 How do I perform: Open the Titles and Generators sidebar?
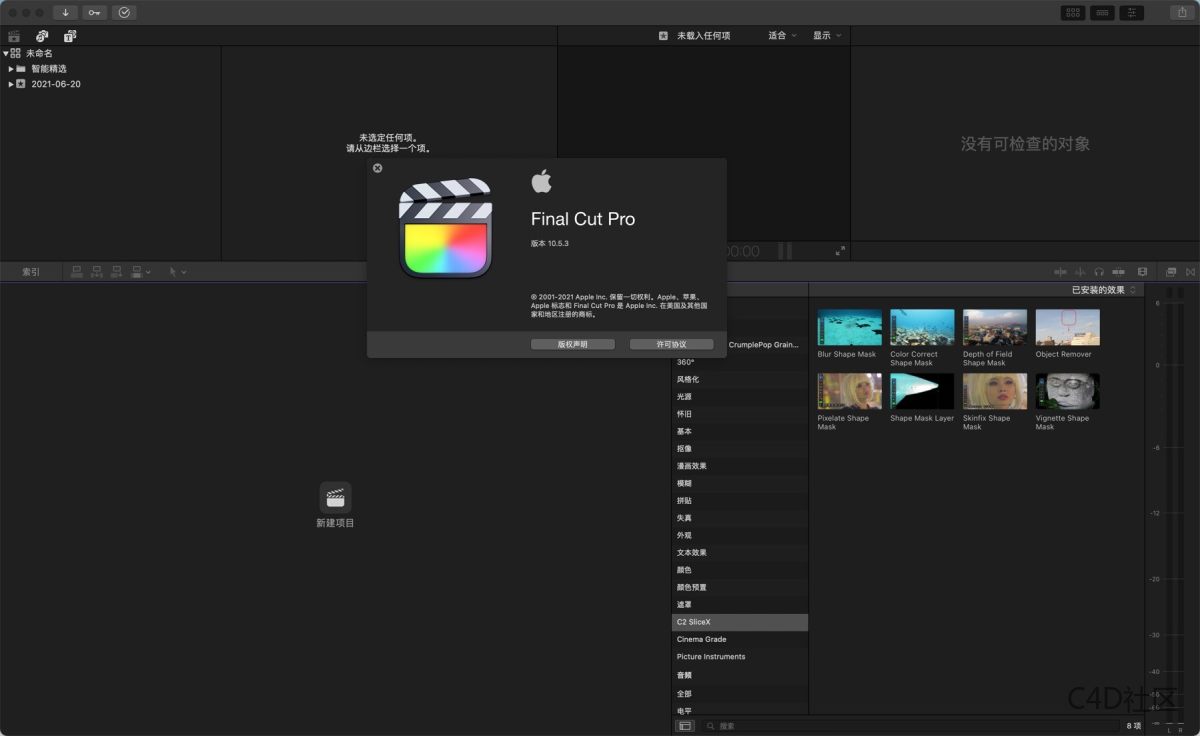click(69, 35)
